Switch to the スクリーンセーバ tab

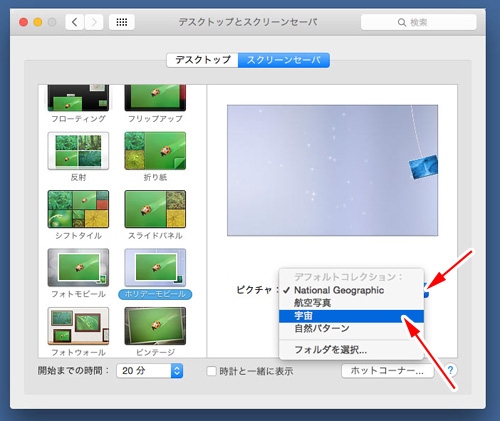tap(284, 60)
